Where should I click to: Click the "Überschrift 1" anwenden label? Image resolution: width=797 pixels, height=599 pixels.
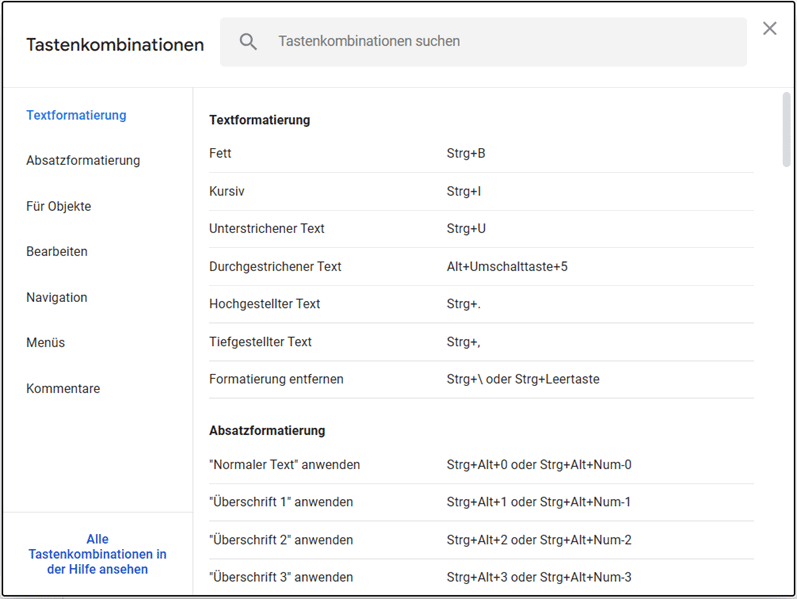[281, 502]
